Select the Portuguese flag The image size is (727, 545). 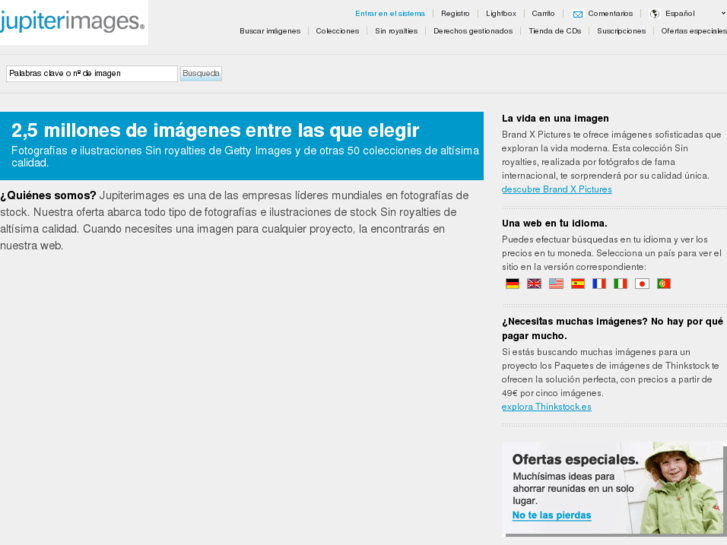pos(663,283)
